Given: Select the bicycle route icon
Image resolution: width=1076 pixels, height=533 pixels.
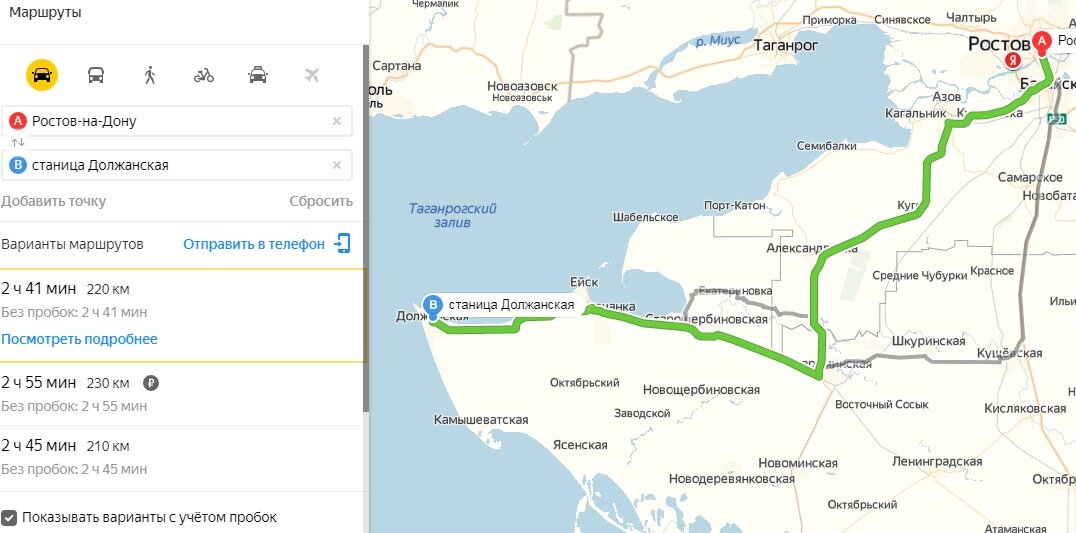Looking at the screenshot, I should (204, 75).
